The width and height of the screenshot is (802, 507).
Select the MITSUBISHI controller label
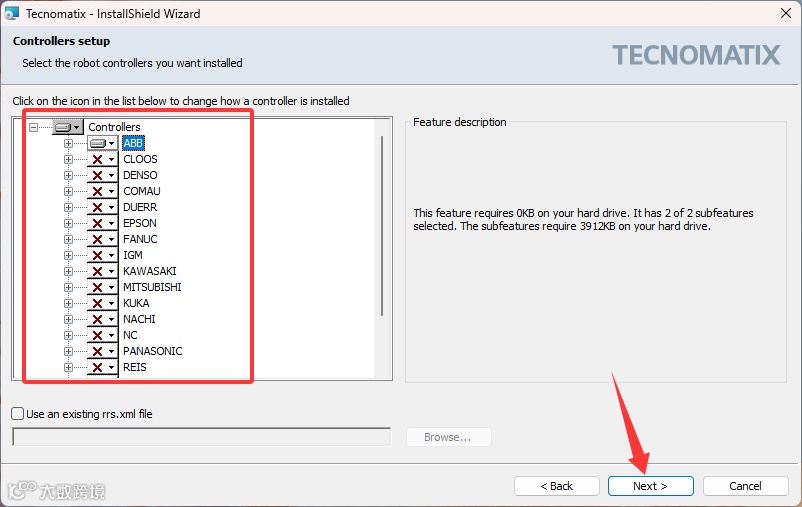(x=152, y=287)
